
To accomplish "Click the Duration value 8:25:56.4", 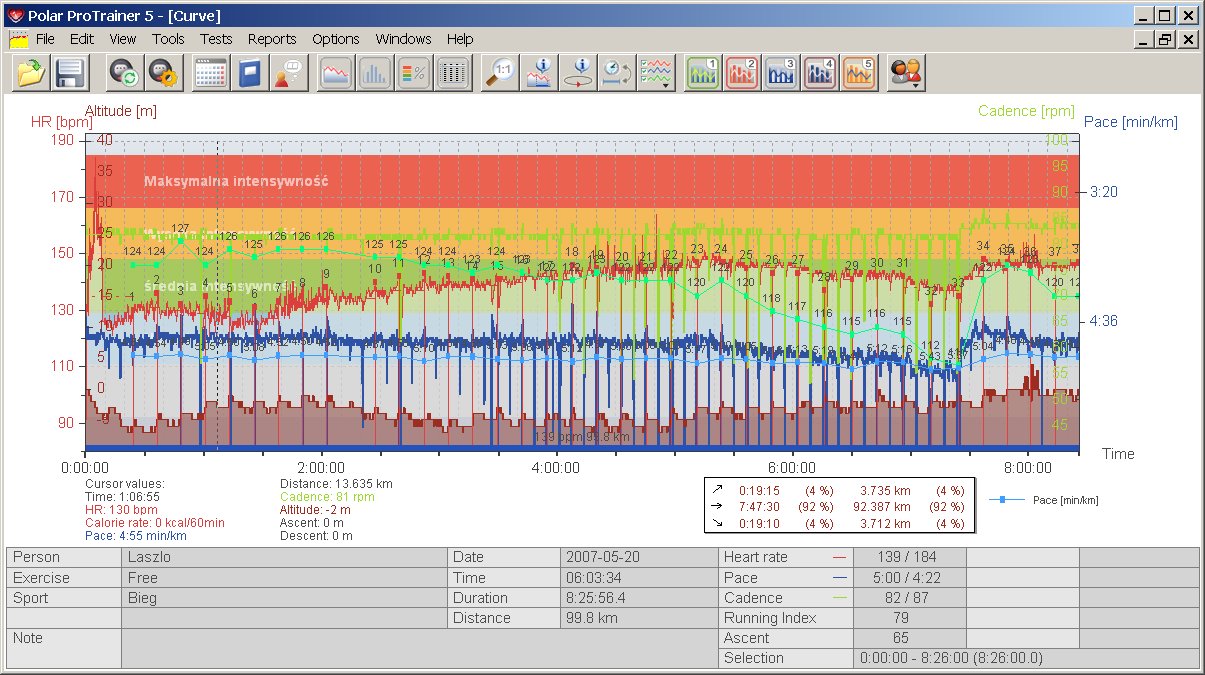I will coord(639,597).
